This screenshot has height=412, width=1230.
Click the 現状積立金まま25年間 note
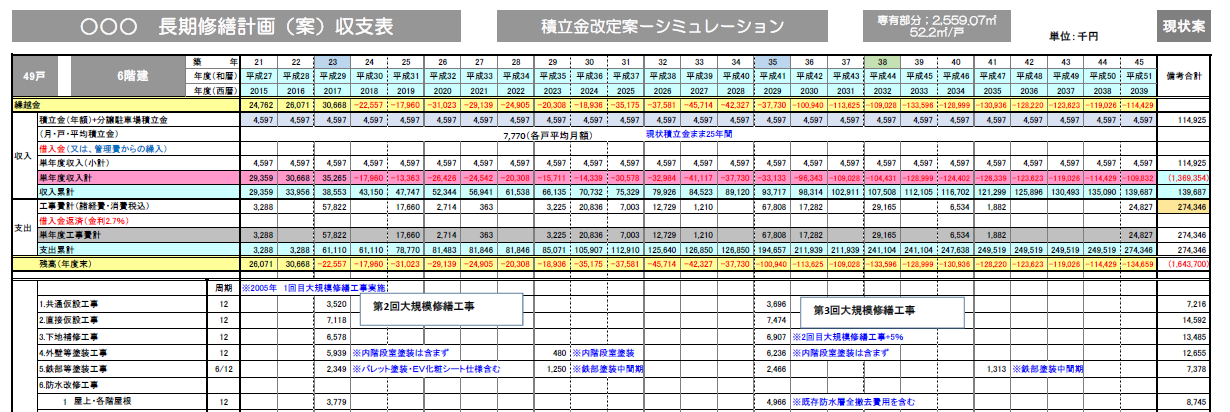(x=687, y=133)
